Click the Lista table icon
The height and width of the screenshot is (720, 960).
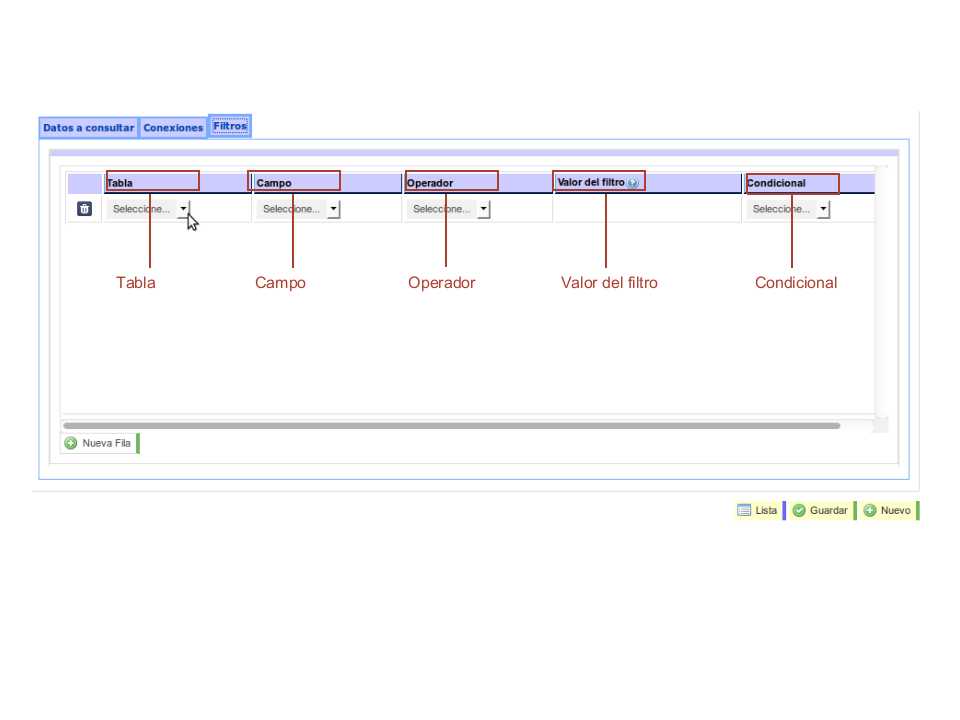pos(744,510)
